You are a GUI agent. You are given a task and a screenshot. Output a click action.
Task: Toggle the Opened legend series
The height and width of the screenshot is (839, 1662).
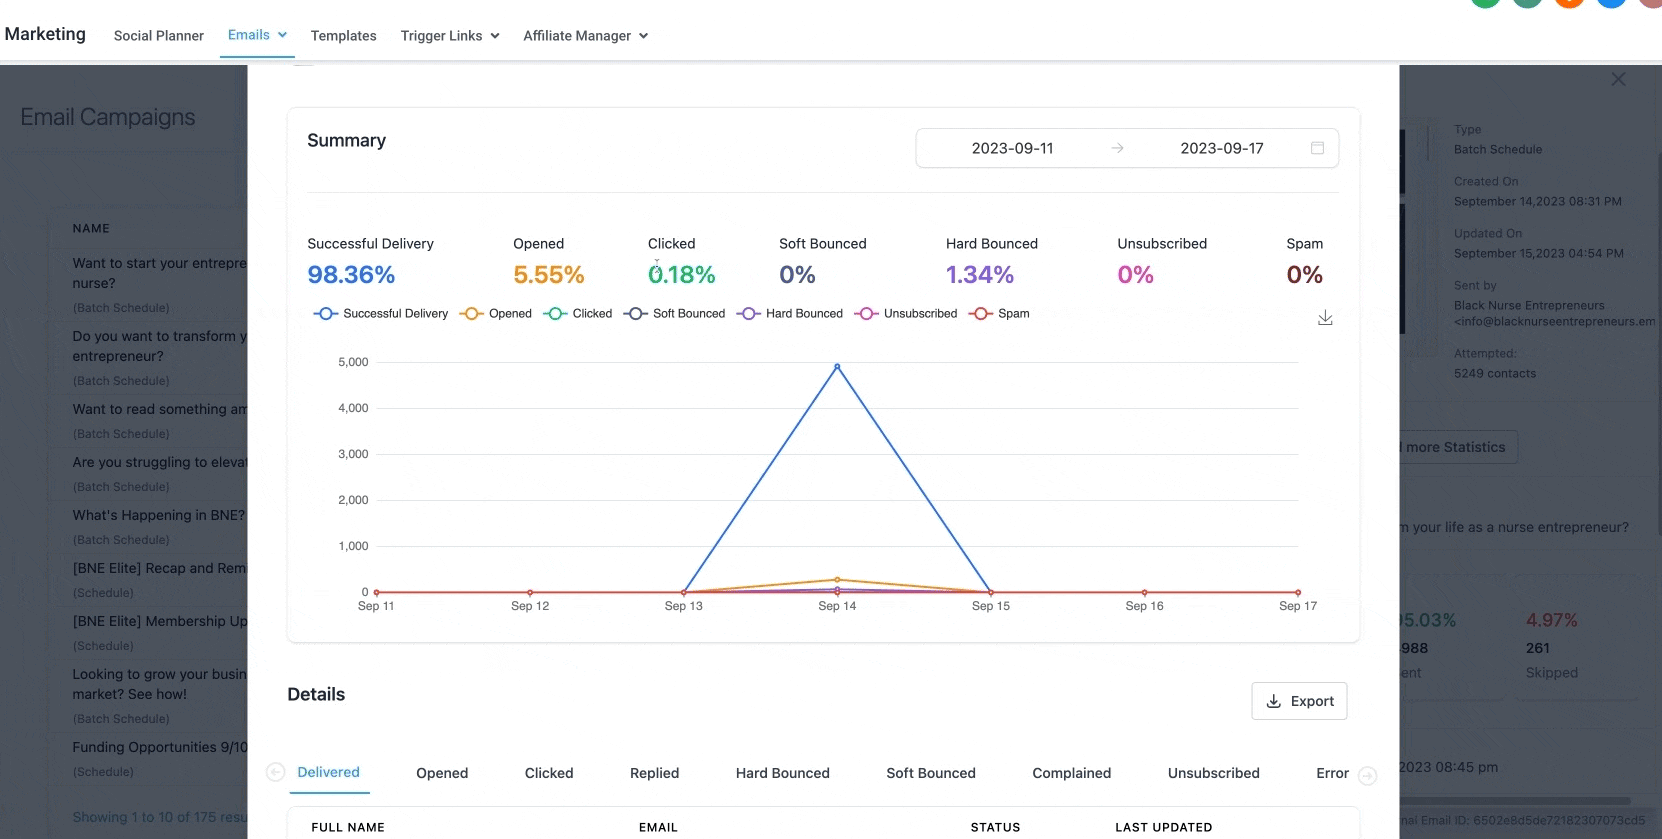496,314
